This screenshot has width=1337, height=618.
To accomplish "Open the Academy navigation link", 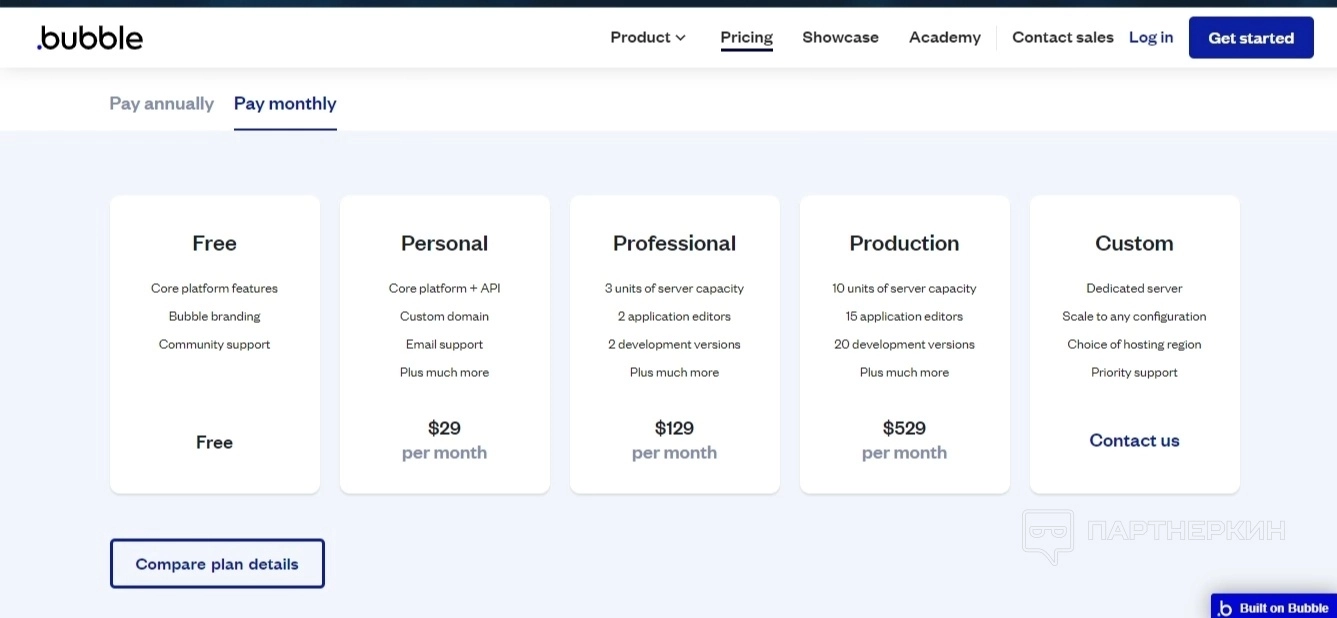I will (944, 38).
